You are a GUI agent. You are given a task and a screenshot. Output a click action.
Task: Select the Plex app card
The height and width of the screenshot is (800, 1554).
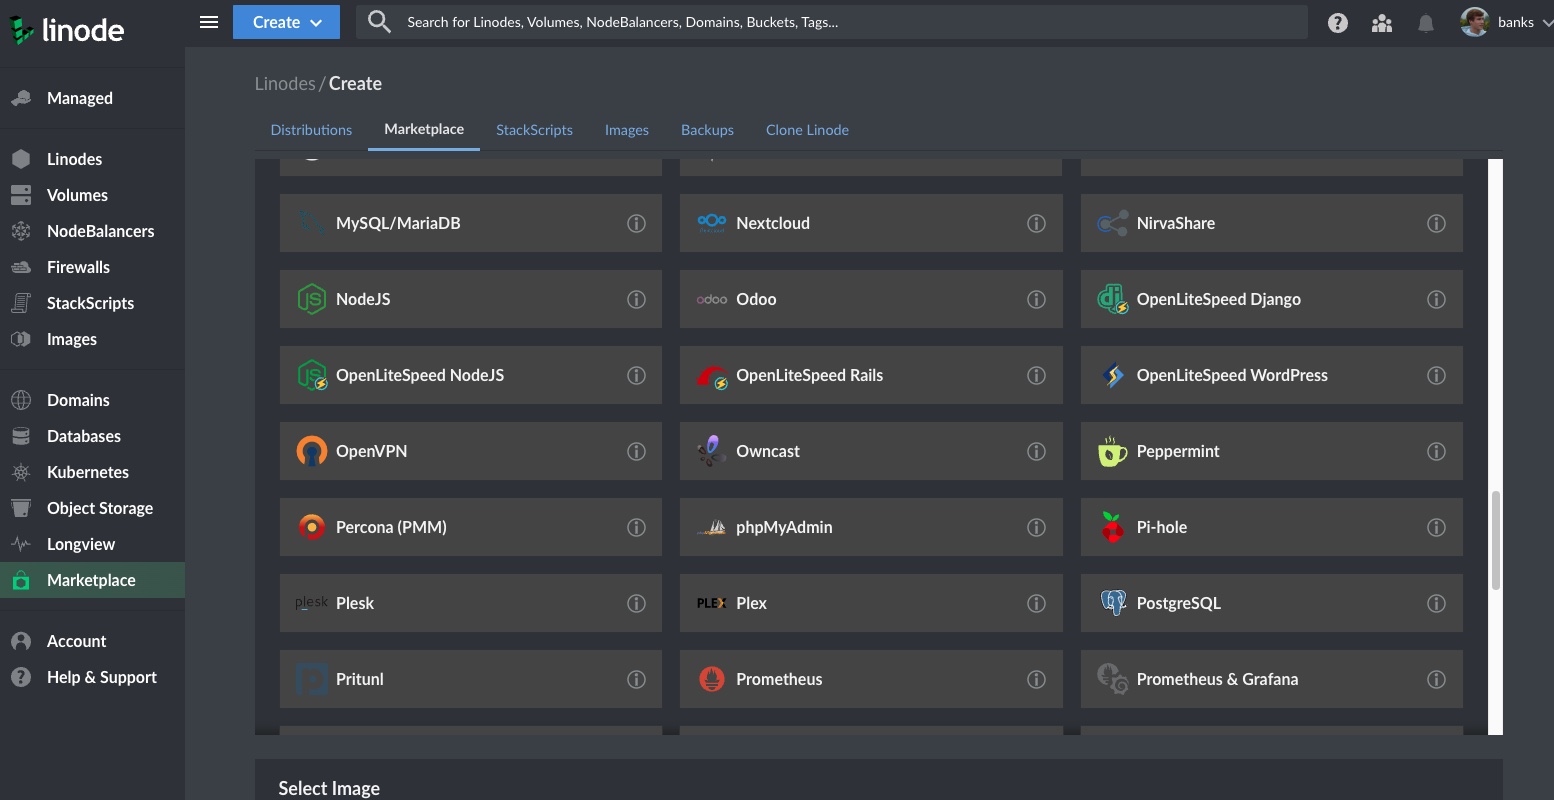coord(871,603)
